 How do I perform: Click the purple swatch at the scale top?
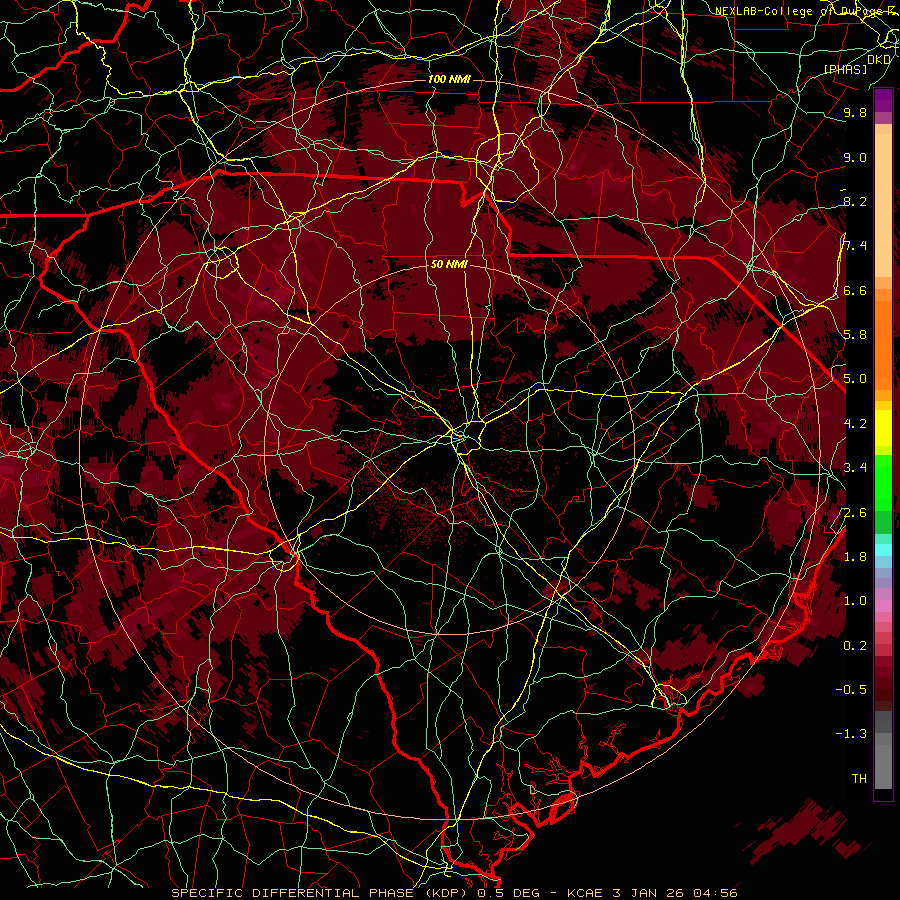[x=883, y=100]
